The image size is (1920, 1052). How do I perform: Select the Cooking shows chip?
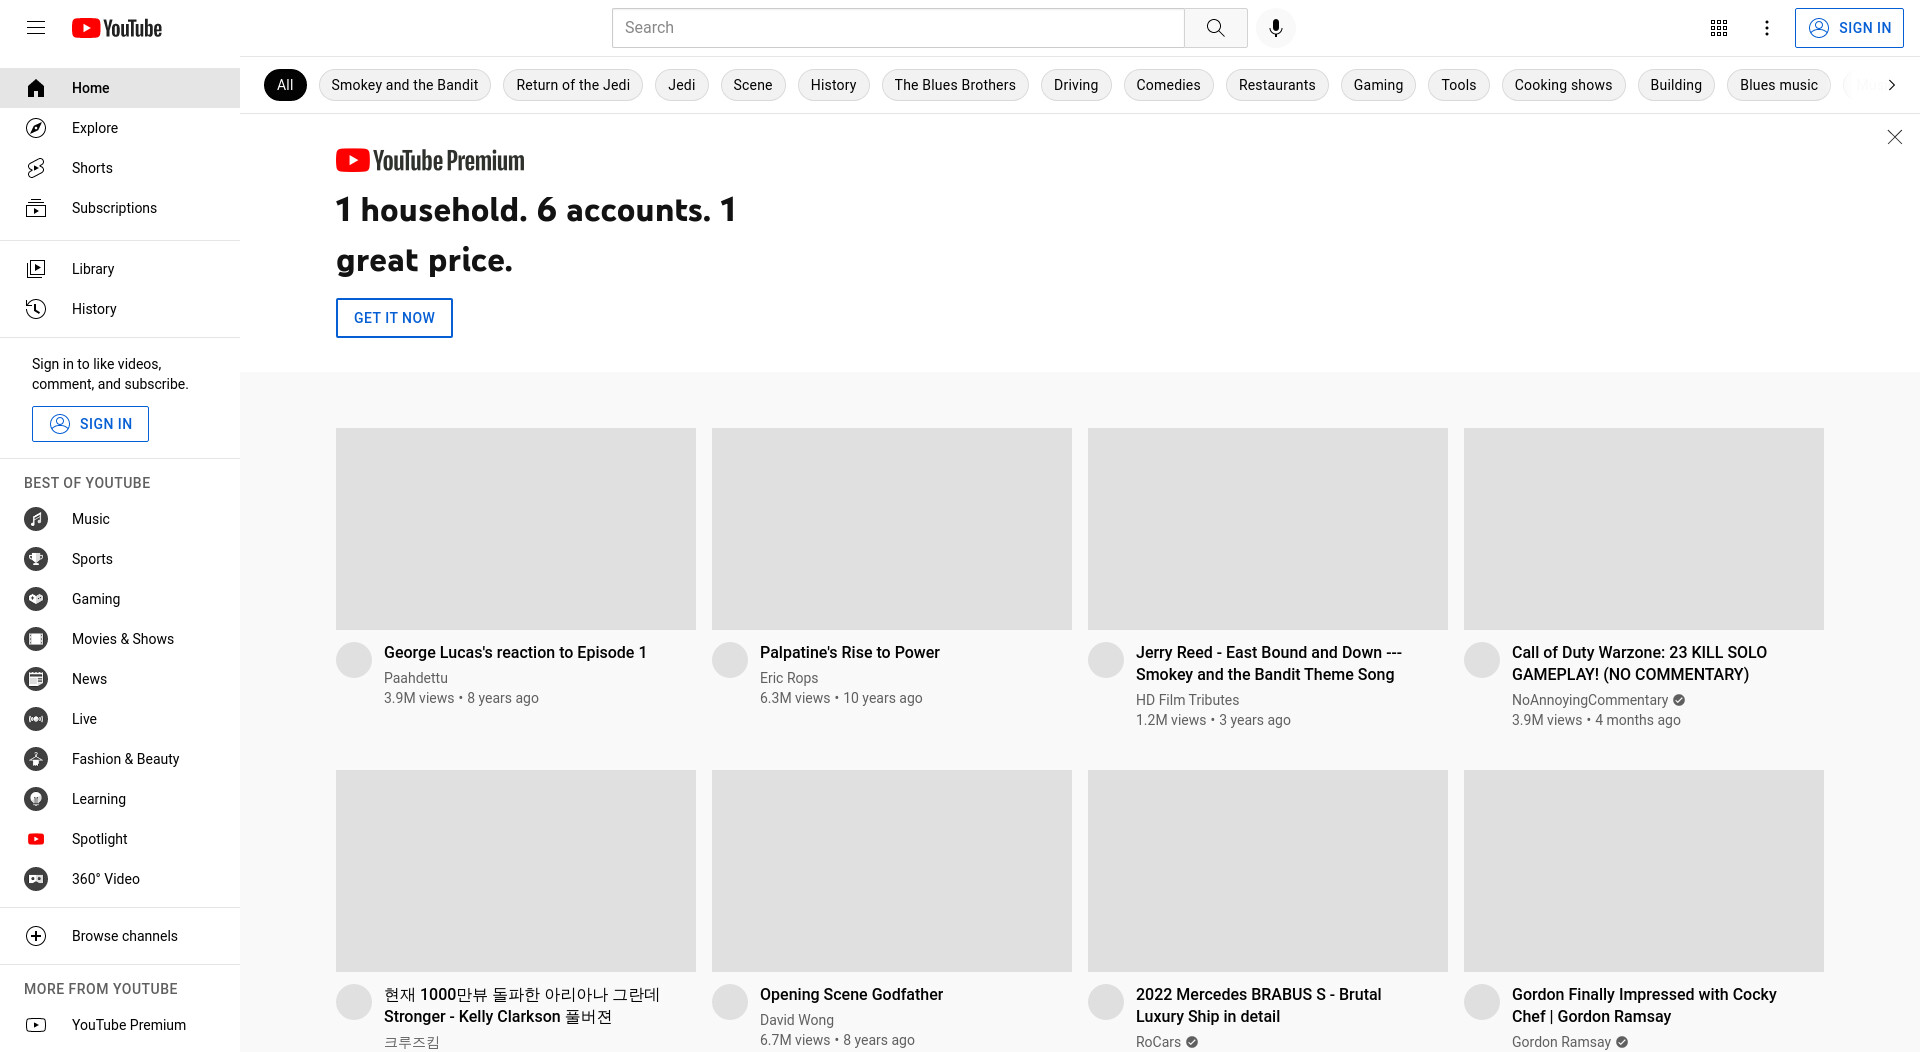pyautogui.click(x=1563, y=85)
